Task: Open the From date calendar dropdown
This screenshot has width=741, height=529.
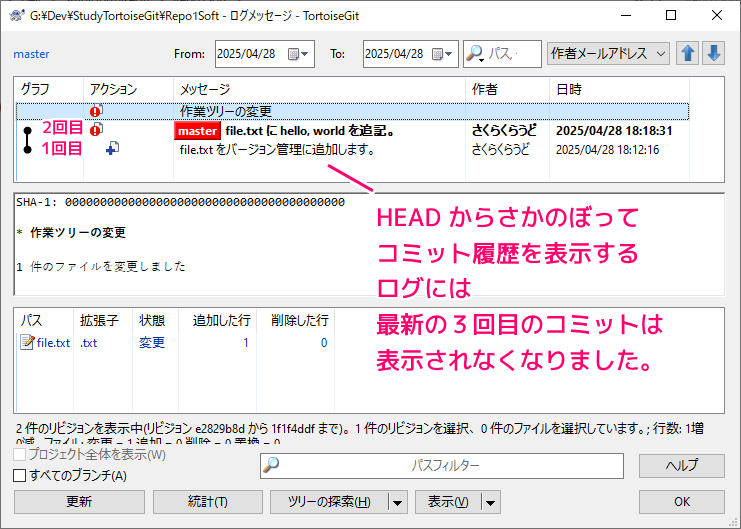Action: 299,54
